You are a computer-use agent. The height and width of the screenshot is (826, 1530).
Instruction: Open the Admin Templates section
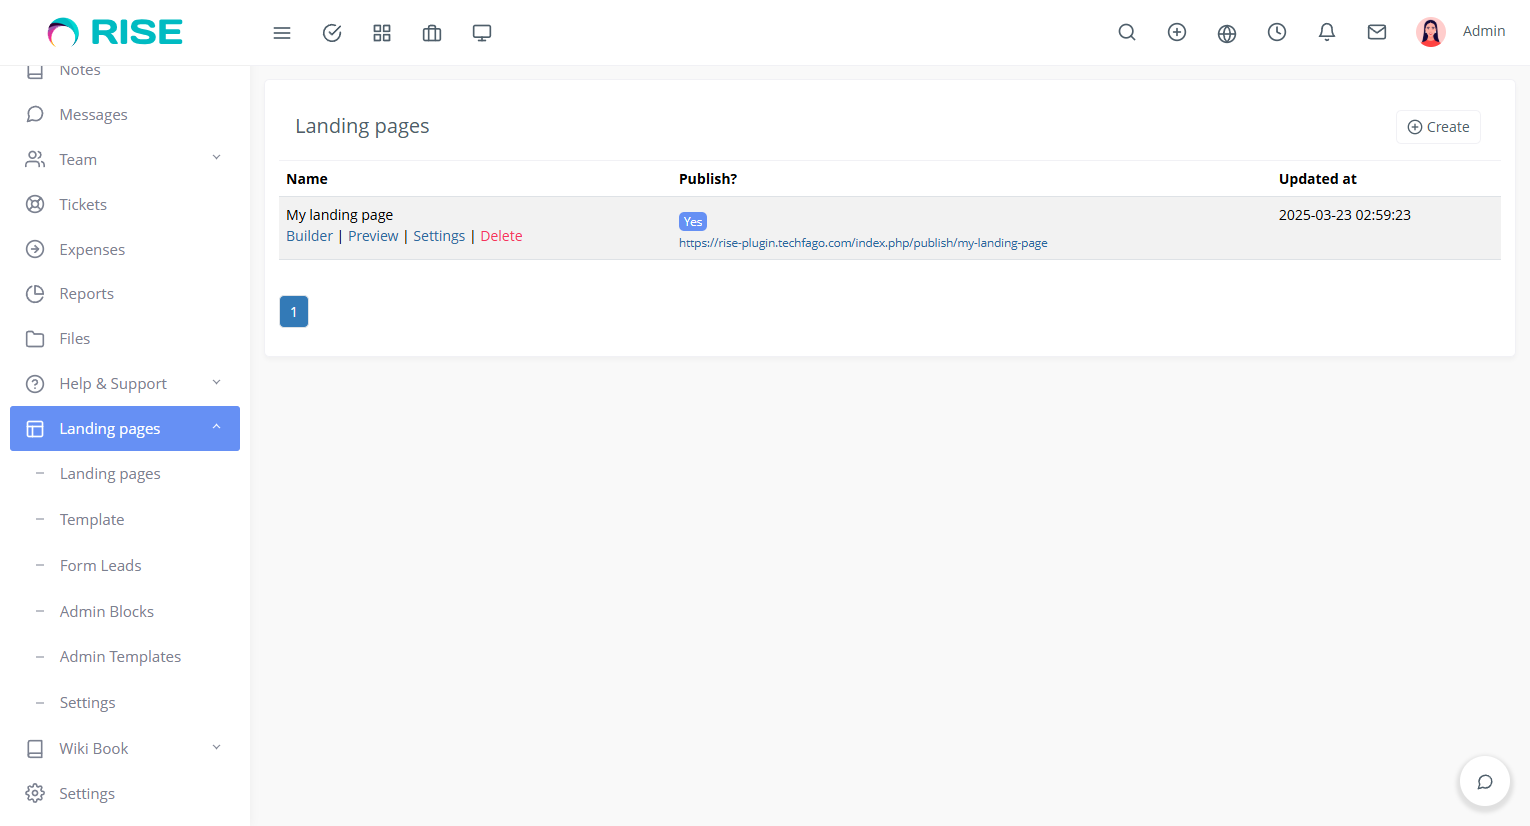(x=120, y=656)
